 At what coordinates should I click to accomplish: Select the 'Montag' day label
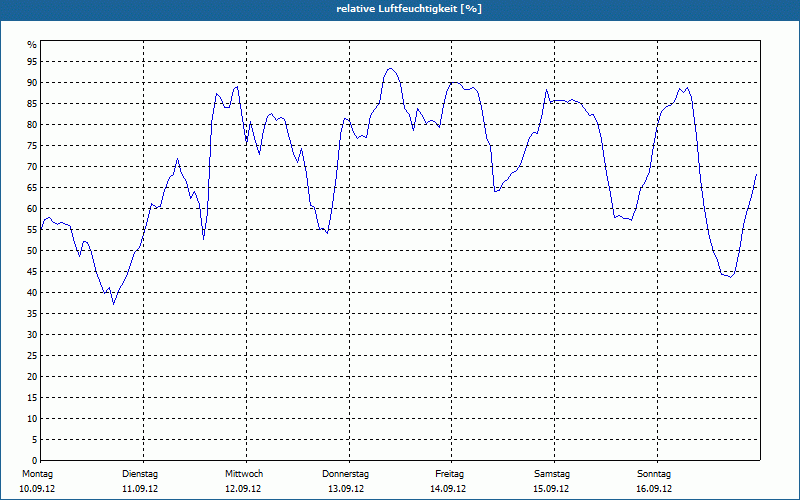pyautogui.click(x=37, y=474)
